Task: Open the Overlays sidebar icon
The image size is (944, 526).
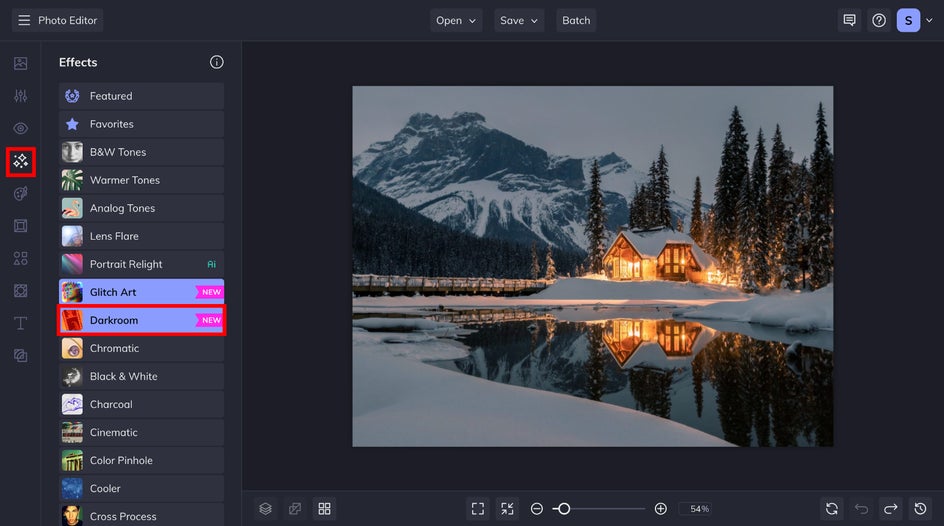Action: [x=20, y=291]
